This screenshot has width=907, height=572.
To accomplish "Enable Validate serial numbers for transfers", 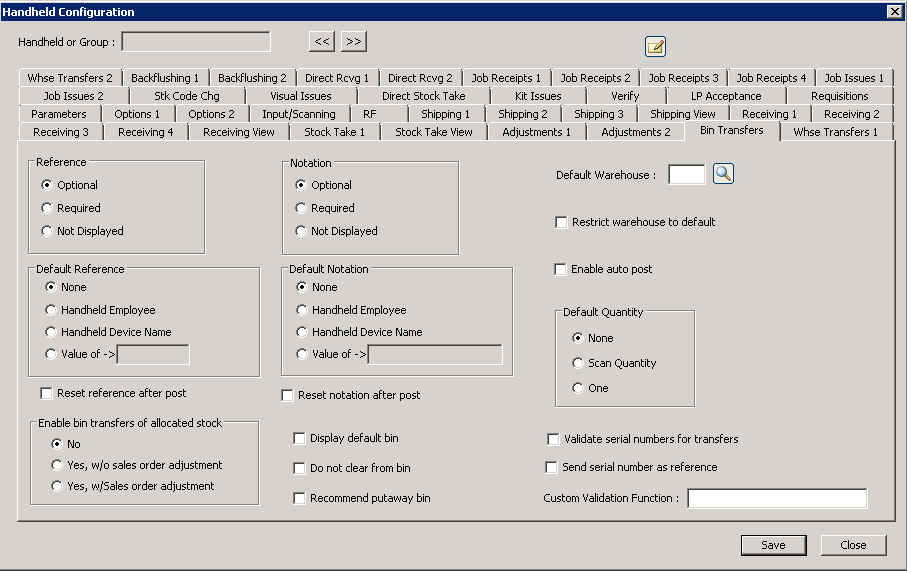I will [x=553, y=439].
